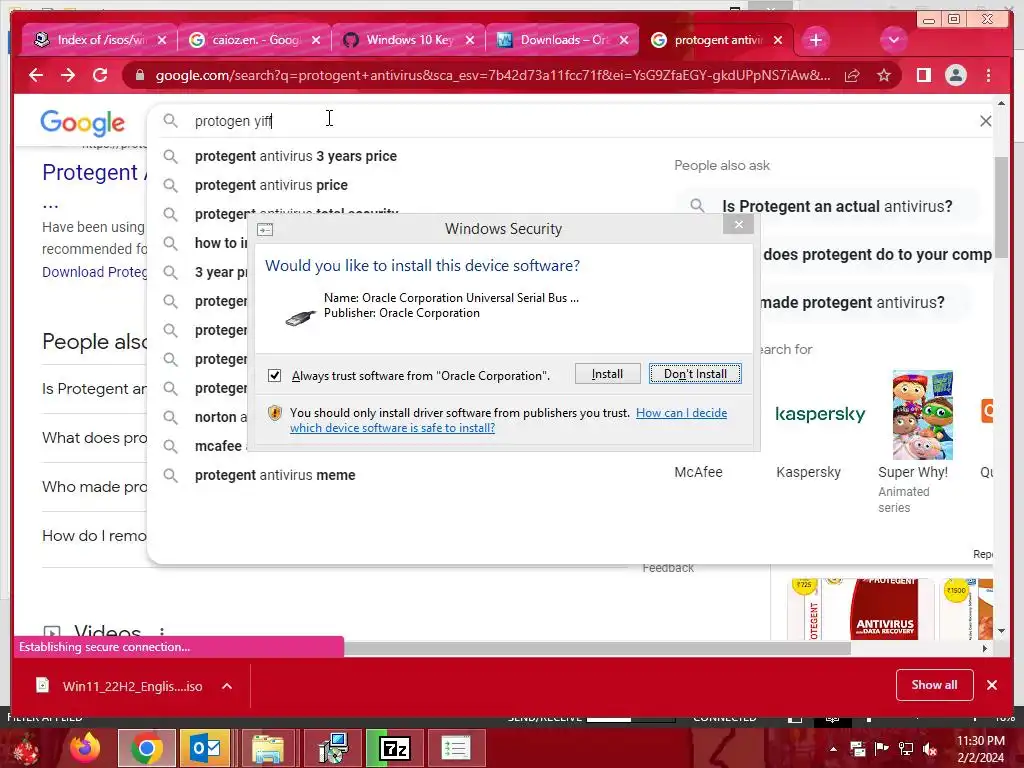This screenshot has height=768, width=1024.
Task: Reload the page with the refresh icon
Action: pyautogui.click(x=100, y=75)
